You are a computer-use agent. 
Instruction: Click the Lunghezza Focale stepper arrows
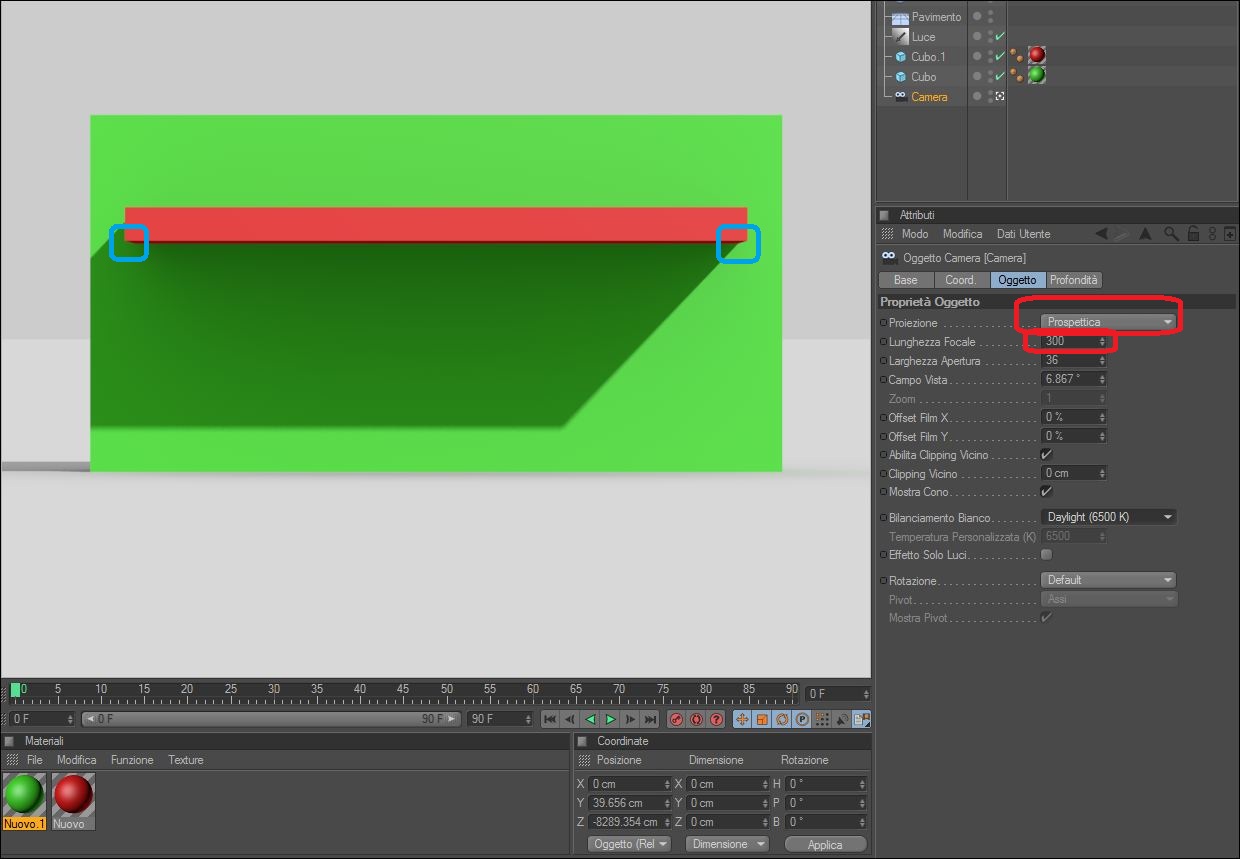[x=1102, y=342]
